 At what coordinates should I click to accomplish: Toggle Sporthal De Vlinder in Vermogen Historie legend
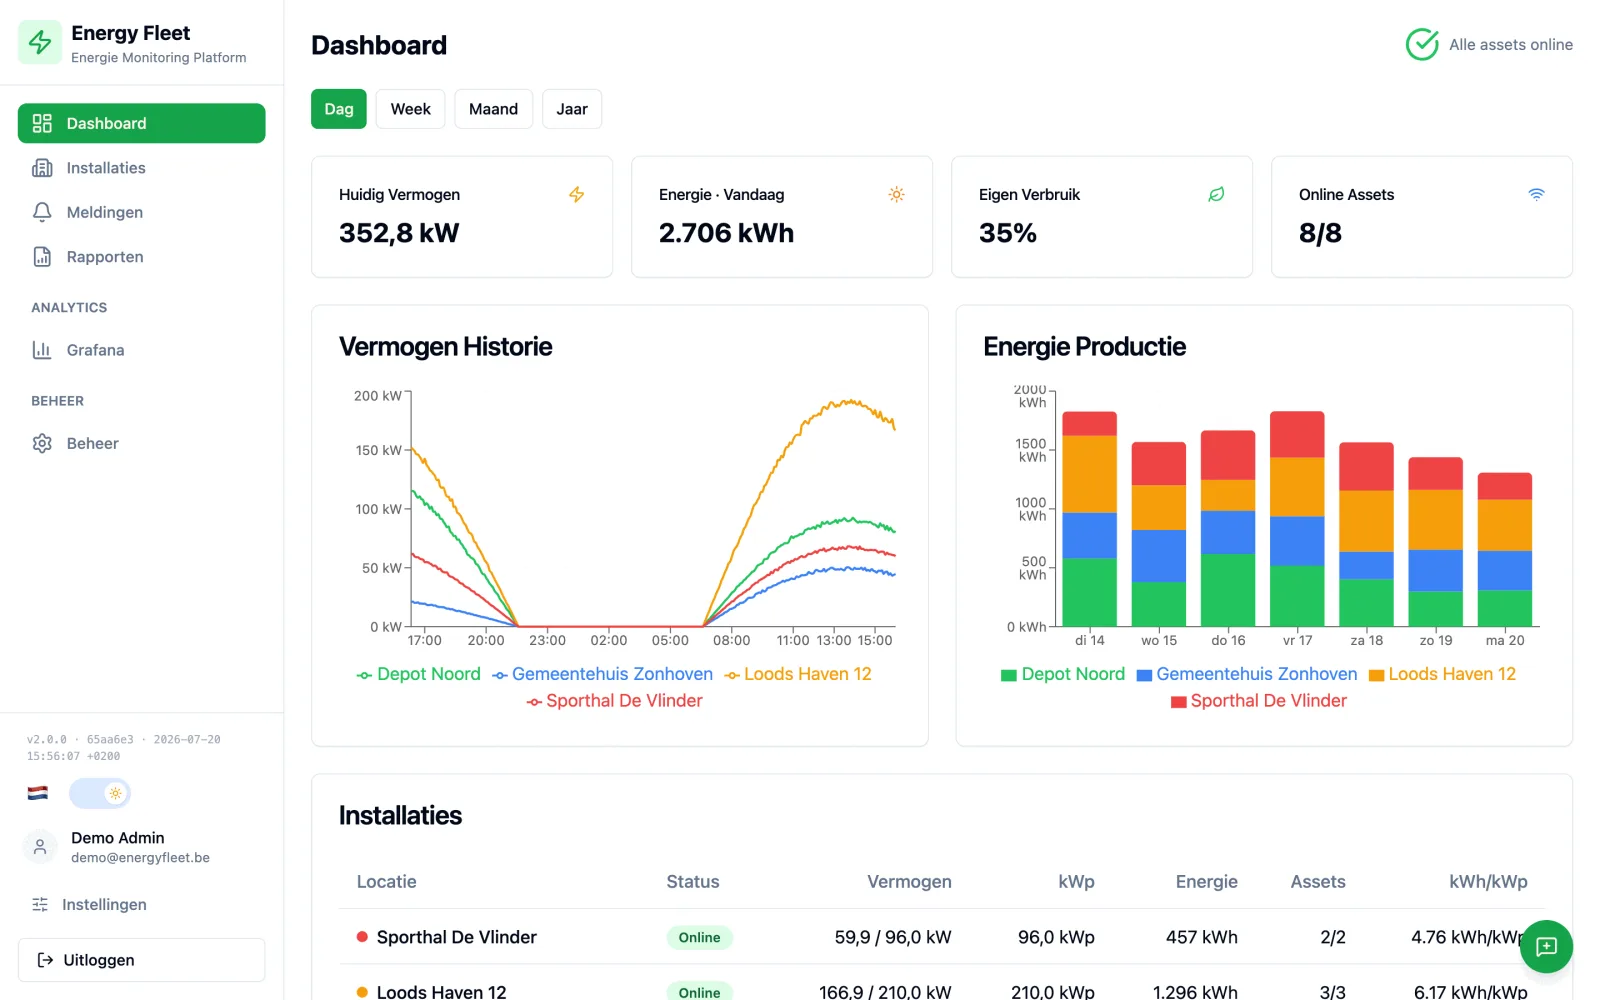pyautogui.click(x=615, y=701)
